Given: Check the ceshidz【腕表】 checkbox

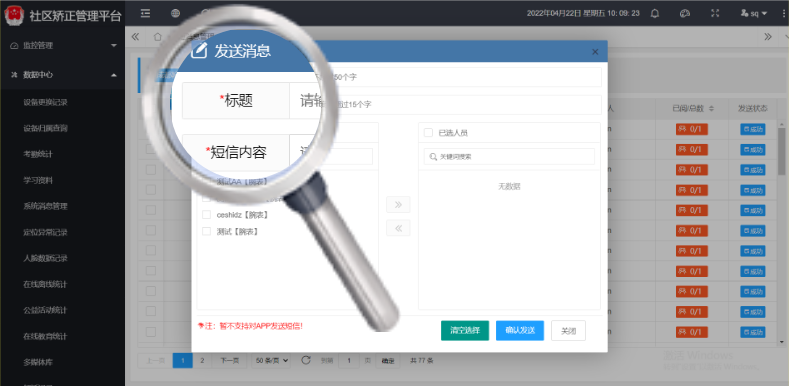Looking at the screenshot, I should click(x=206, y=215).
